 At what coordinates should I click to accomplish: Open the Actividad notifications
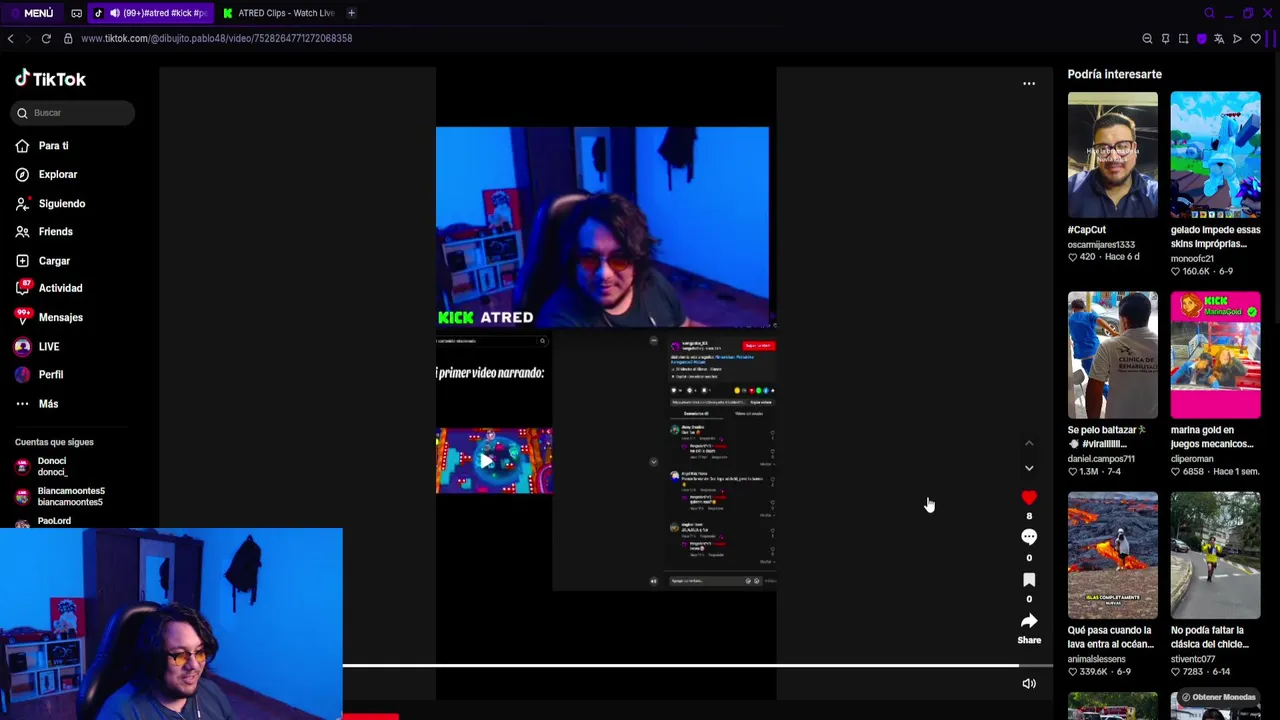pos(60,288)
